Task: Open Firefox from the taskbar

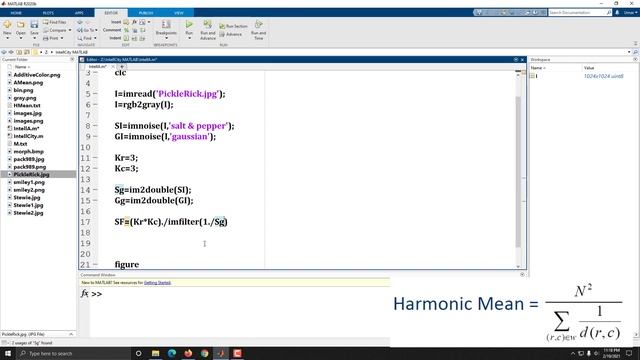Action: coord(188,353)
